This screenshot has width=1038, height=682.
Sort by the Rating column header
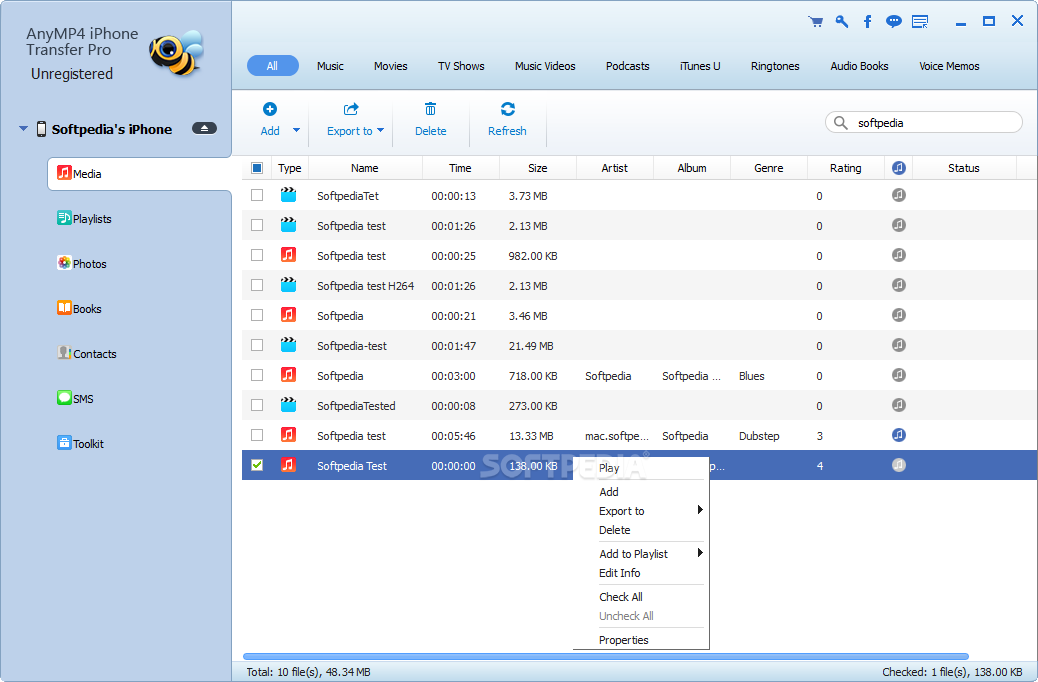point(845,168)
